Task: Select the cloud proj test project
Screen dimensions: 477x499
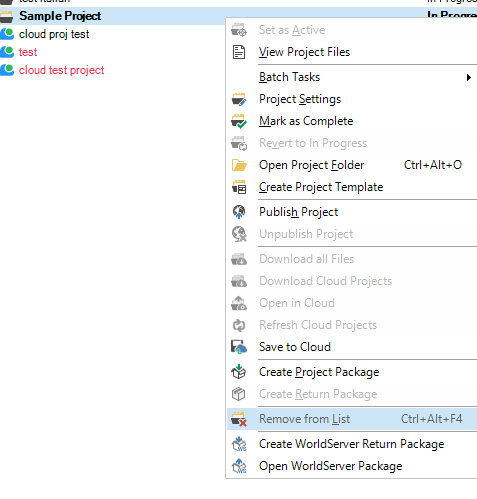Action: click(x=54, y=34)
